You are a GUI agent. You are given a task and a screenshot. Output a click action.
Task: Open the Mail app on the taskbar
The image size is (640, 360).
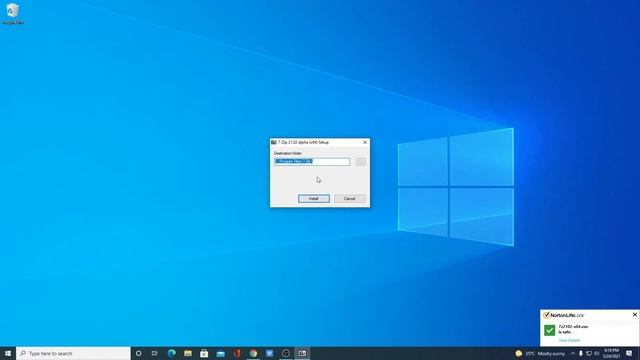tap(220, 353)
